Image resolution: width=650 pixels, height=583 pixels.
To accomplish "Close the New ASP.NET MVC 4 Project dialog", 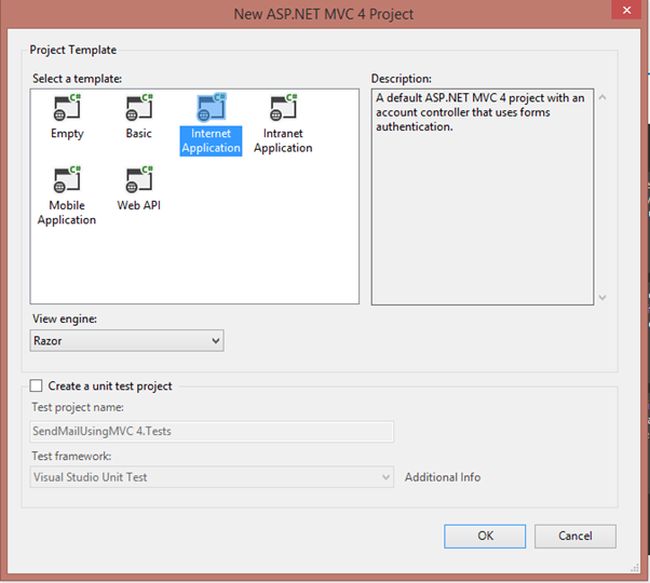I will [627, 10].
